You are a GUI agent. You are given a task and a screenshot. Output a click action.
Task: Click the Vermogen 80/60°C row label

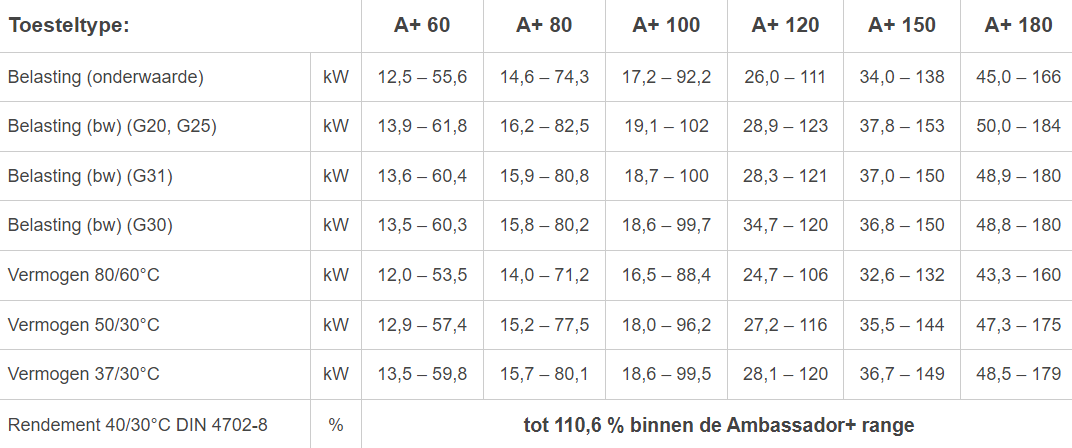pyautogui.click(x=84, y=275)
